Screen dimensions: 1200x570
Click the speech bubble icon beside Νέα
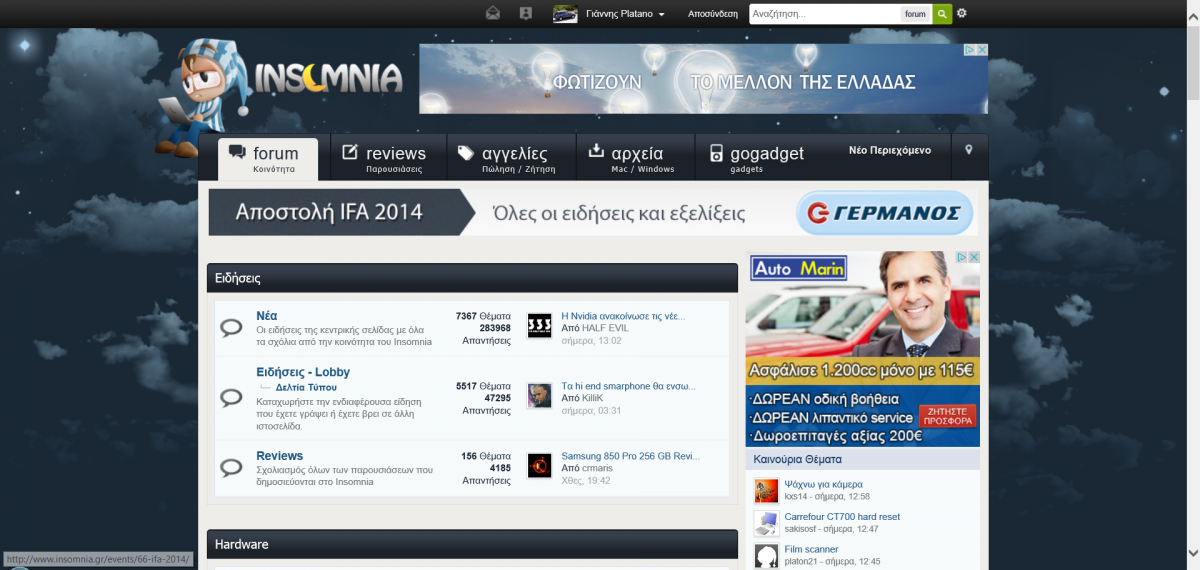(x=231, y=327)
